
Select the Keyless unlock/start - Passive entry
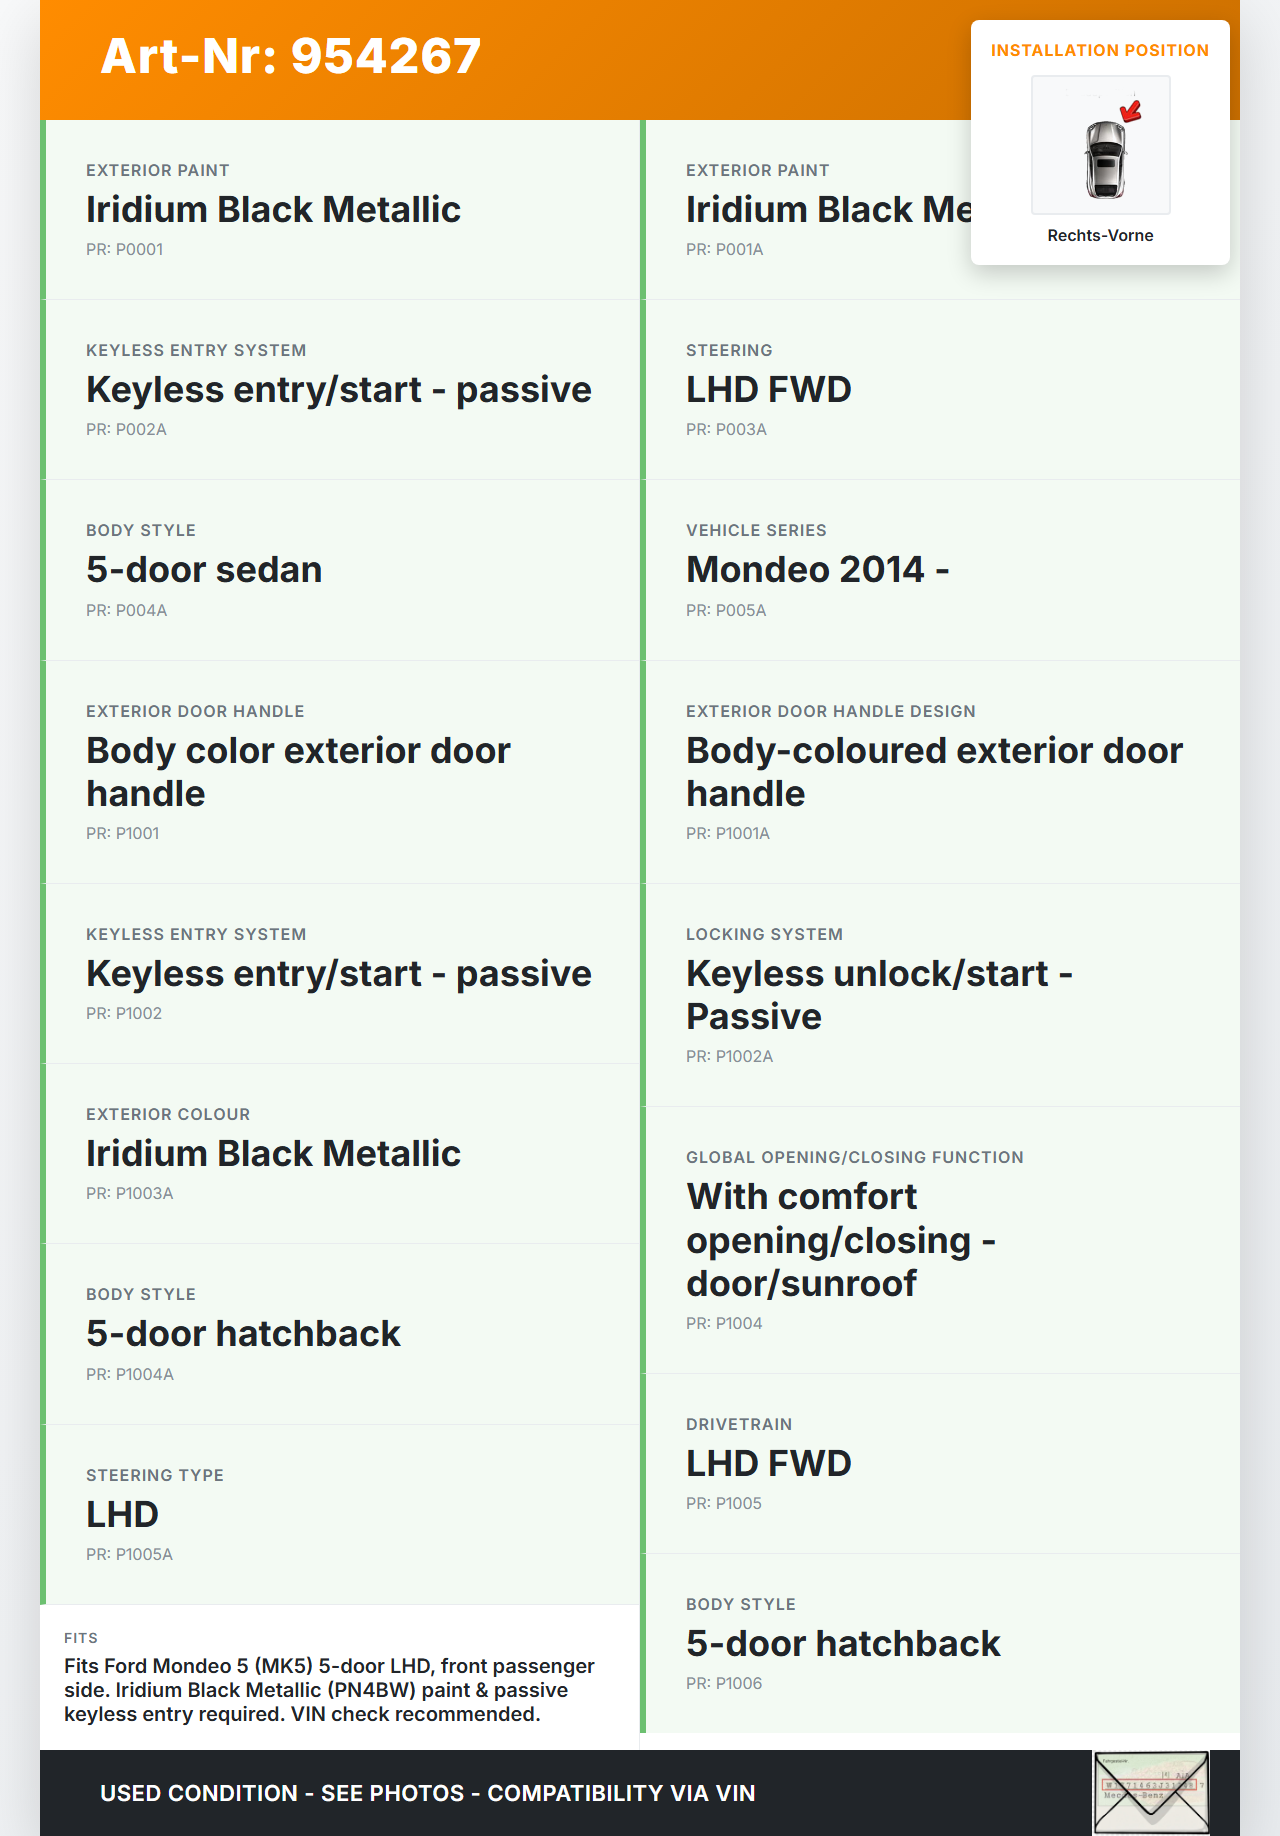pos(879,994)
